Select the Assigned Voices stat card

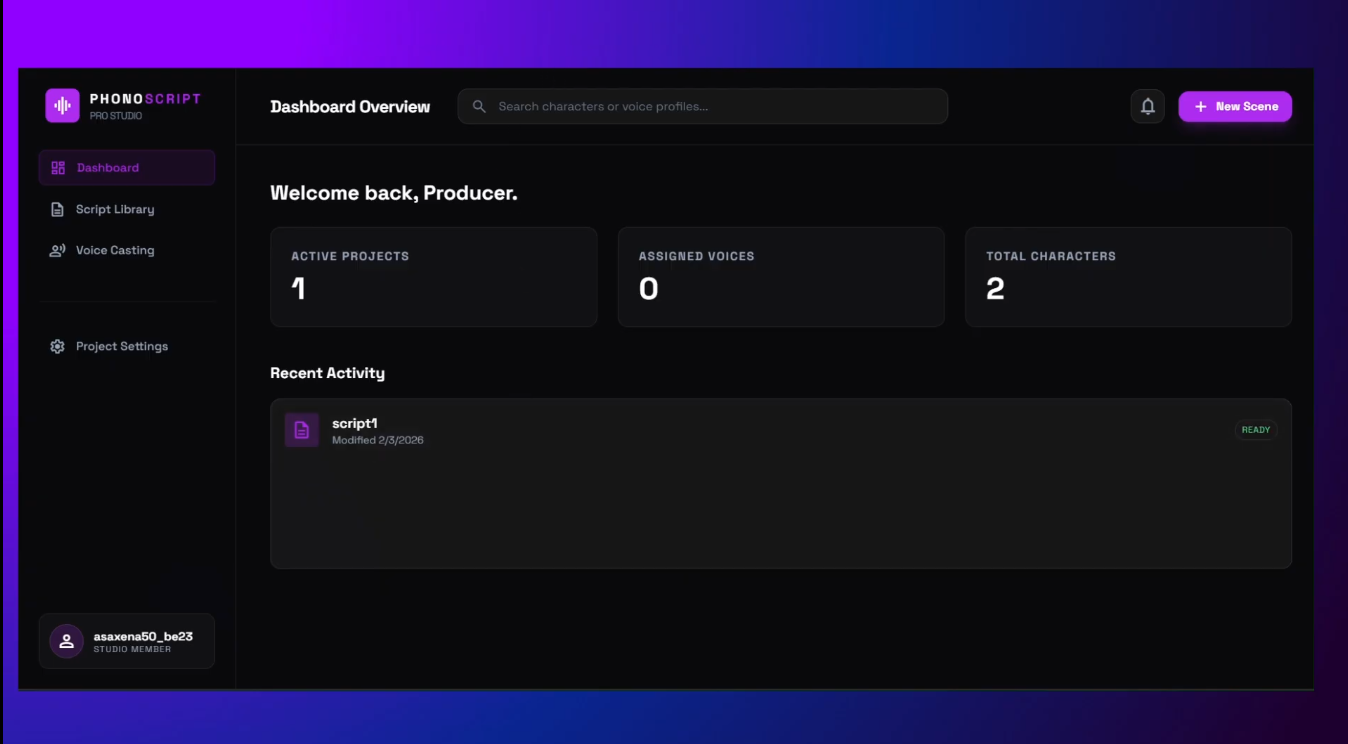781,277
